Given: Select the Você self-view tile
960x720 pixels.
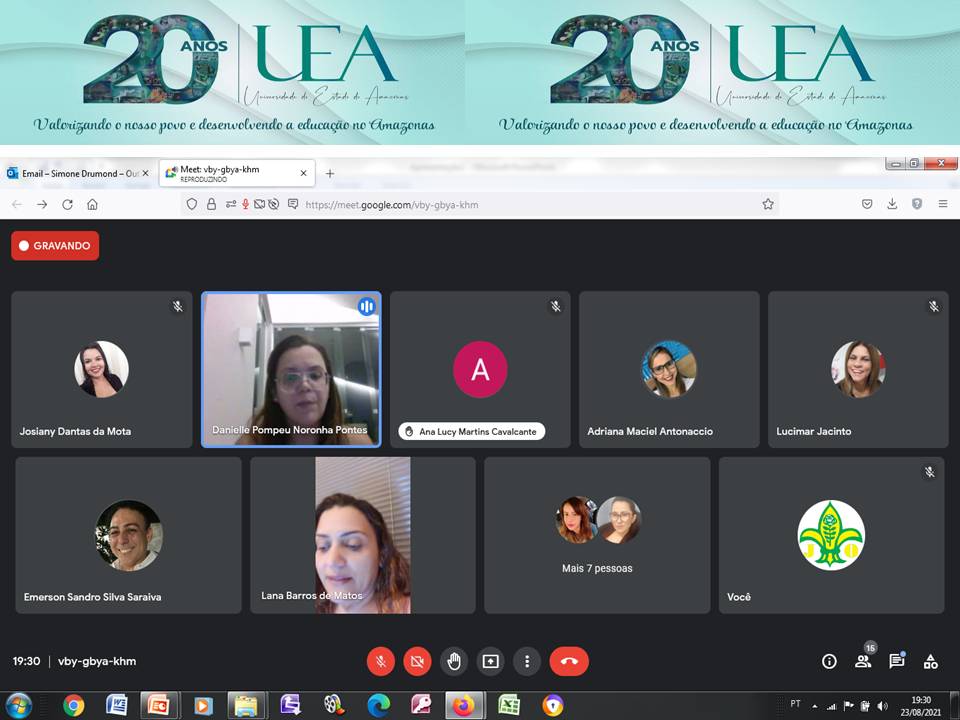Looking at the screenshot, I should 831,535.
